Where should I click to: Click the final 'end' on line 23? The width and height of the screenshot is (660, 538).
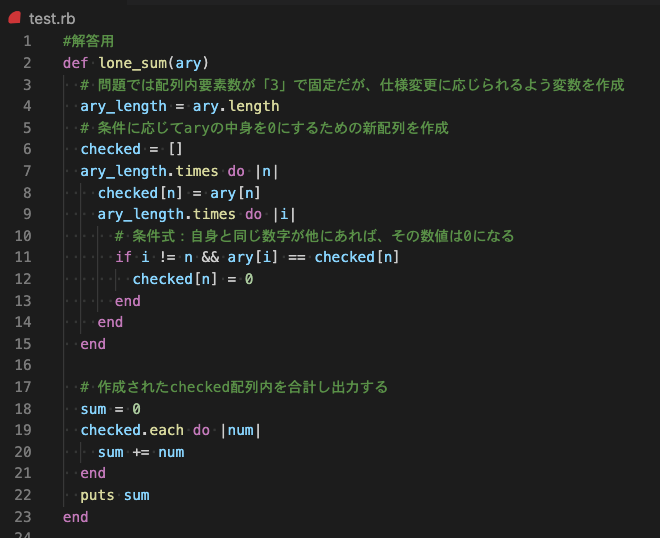point(75,517)
